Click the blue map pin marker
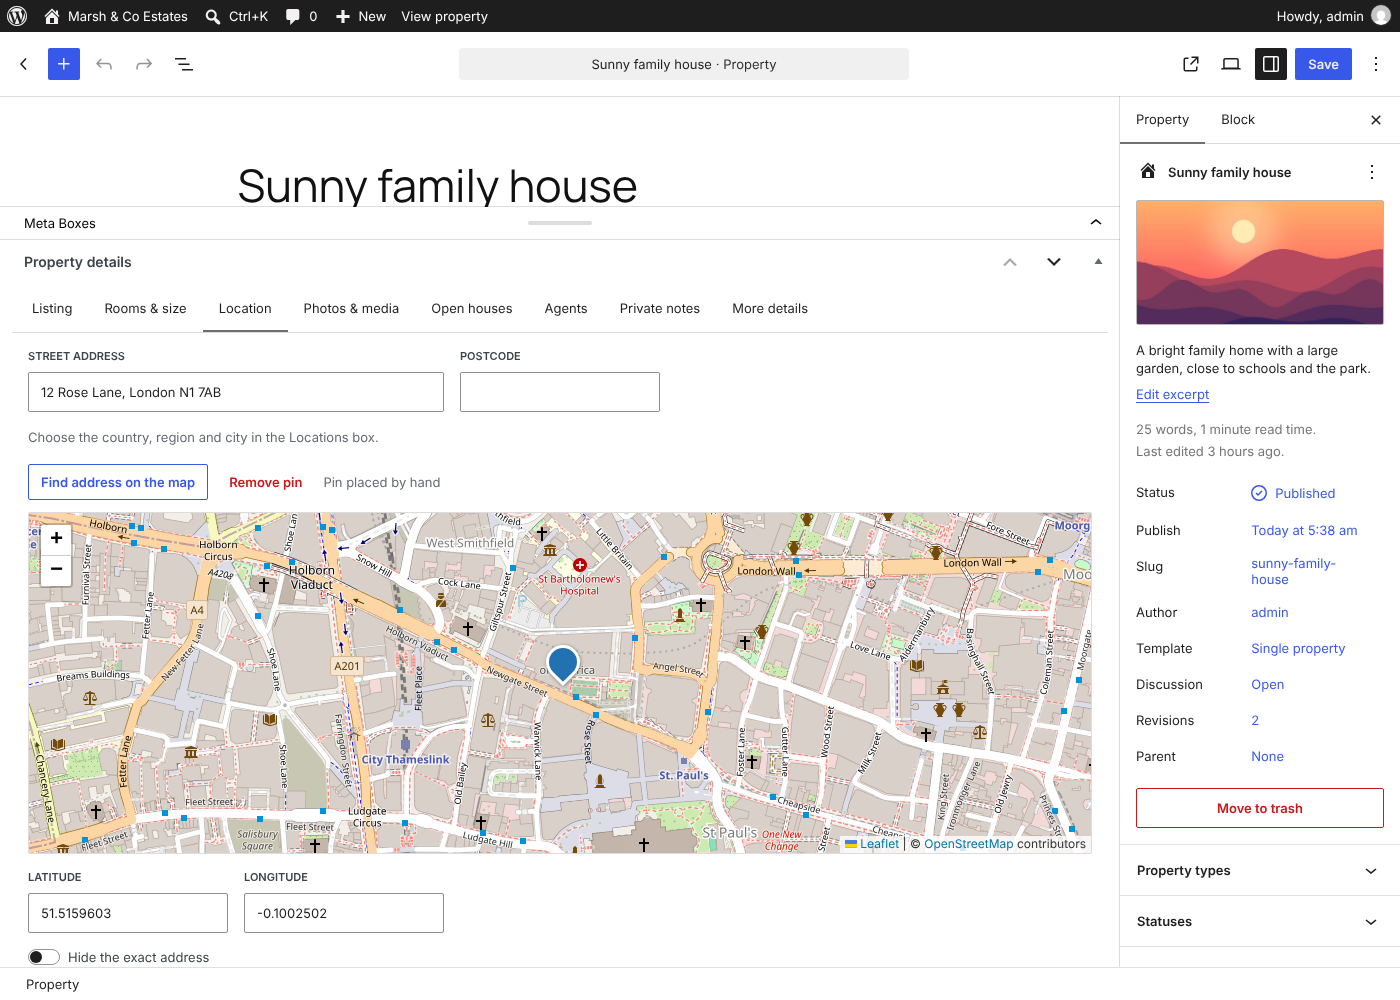 (563, 663)
